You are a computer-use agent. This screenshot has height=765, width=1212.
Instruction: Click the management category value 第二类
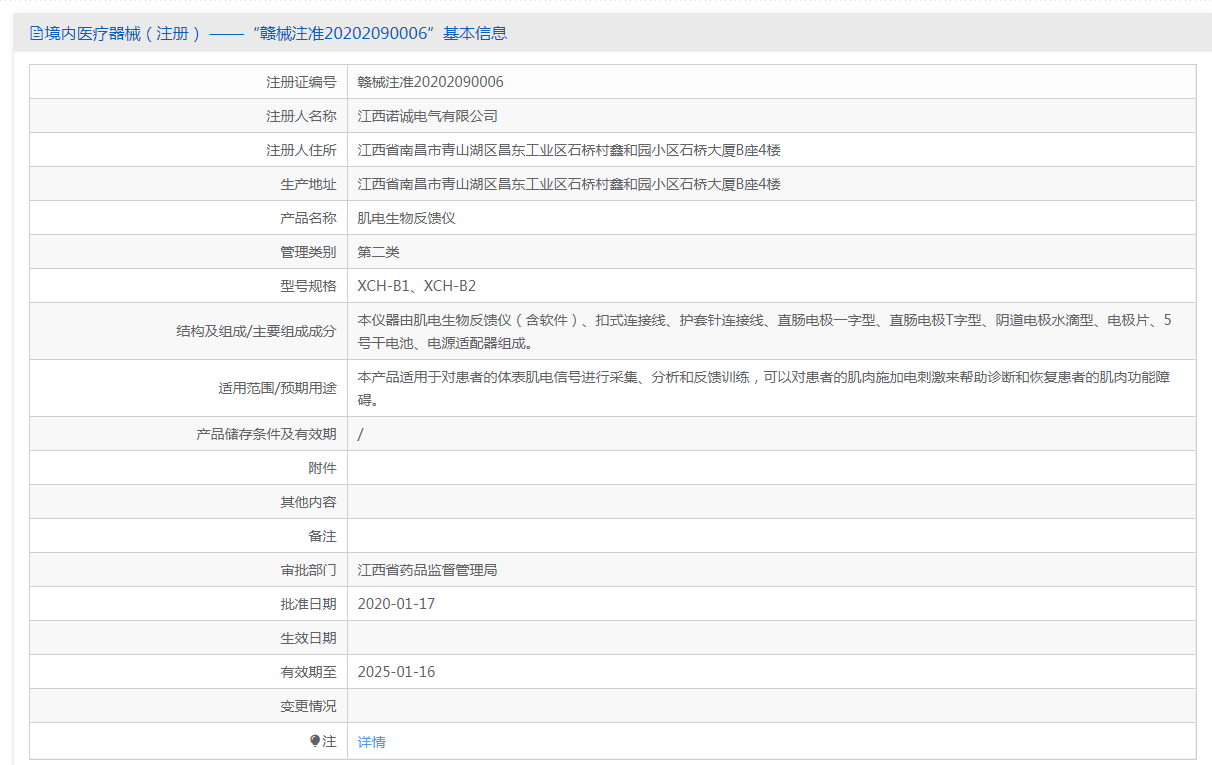pos(378,252)
